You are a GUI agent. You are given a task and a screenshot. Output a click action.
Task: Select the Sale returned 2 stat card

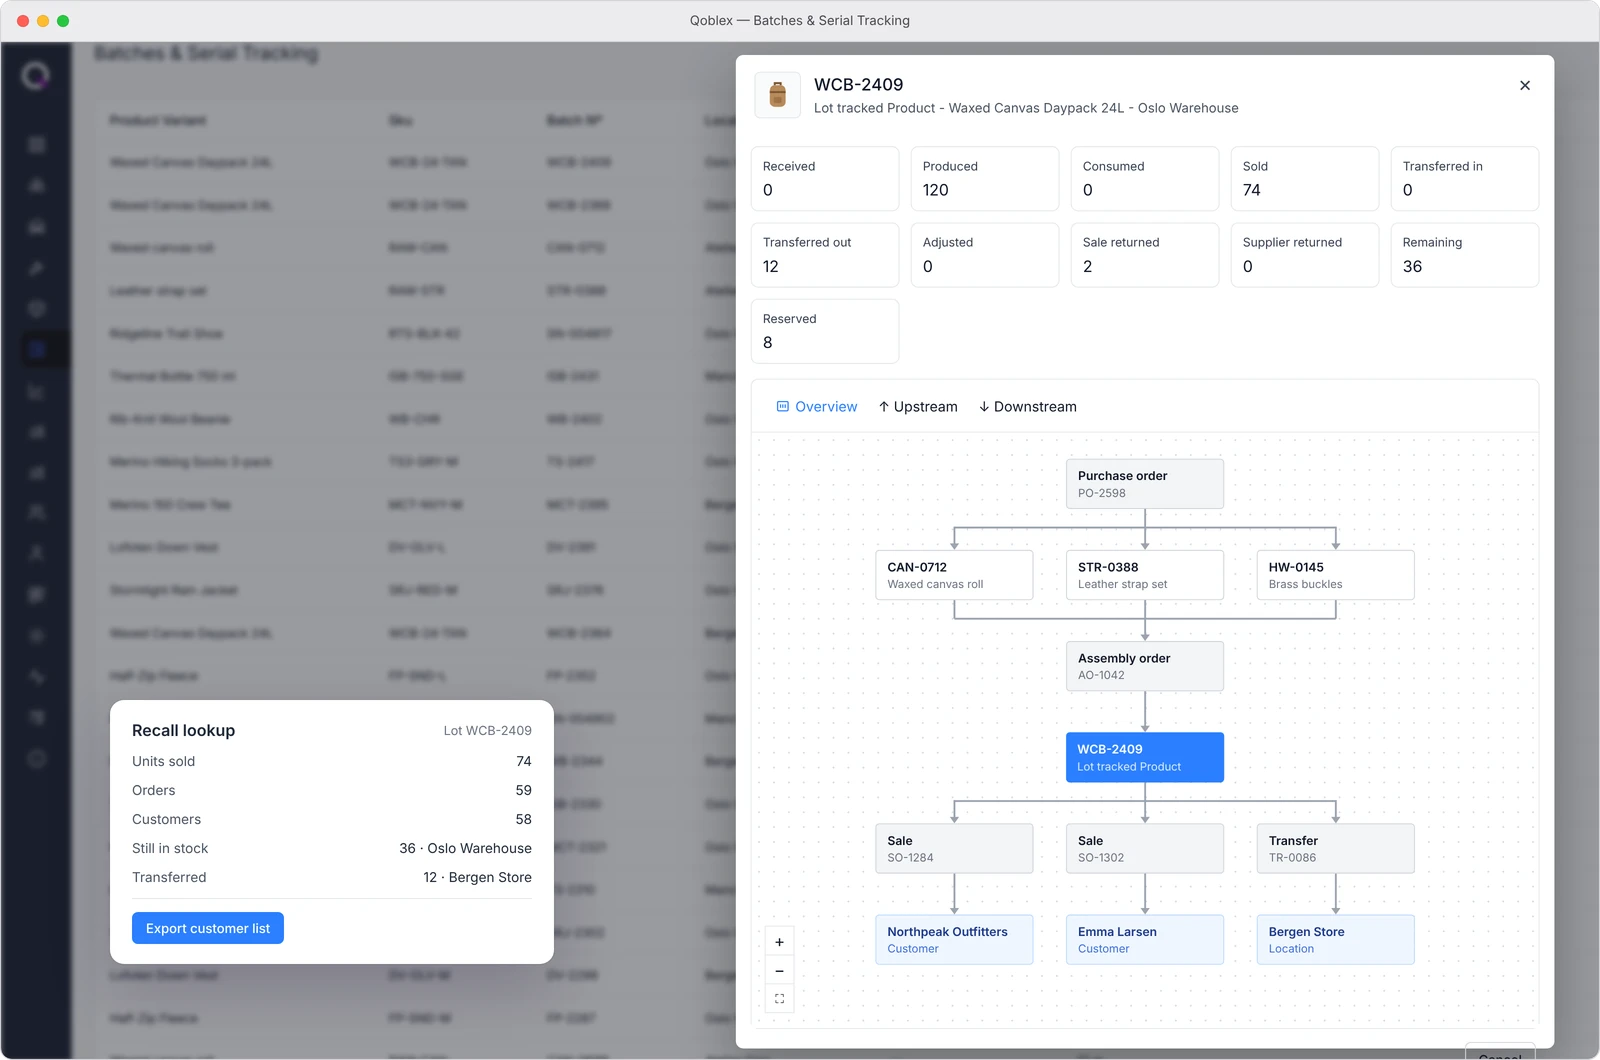point(1145,255)
